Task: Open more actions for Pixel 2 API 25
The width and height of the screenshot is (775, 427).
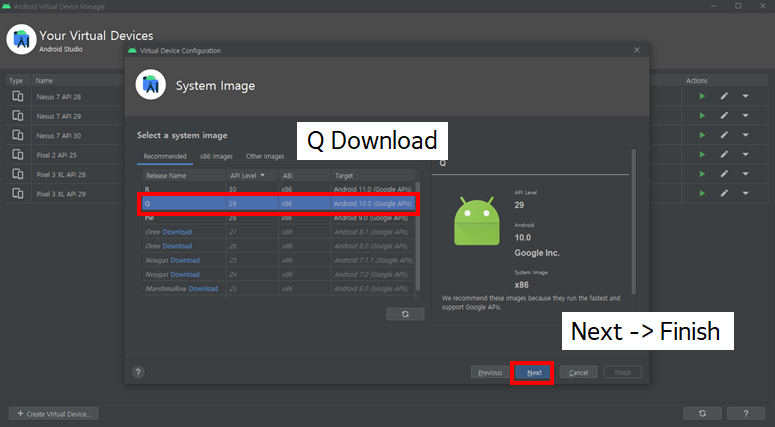Action: (745, 155)
